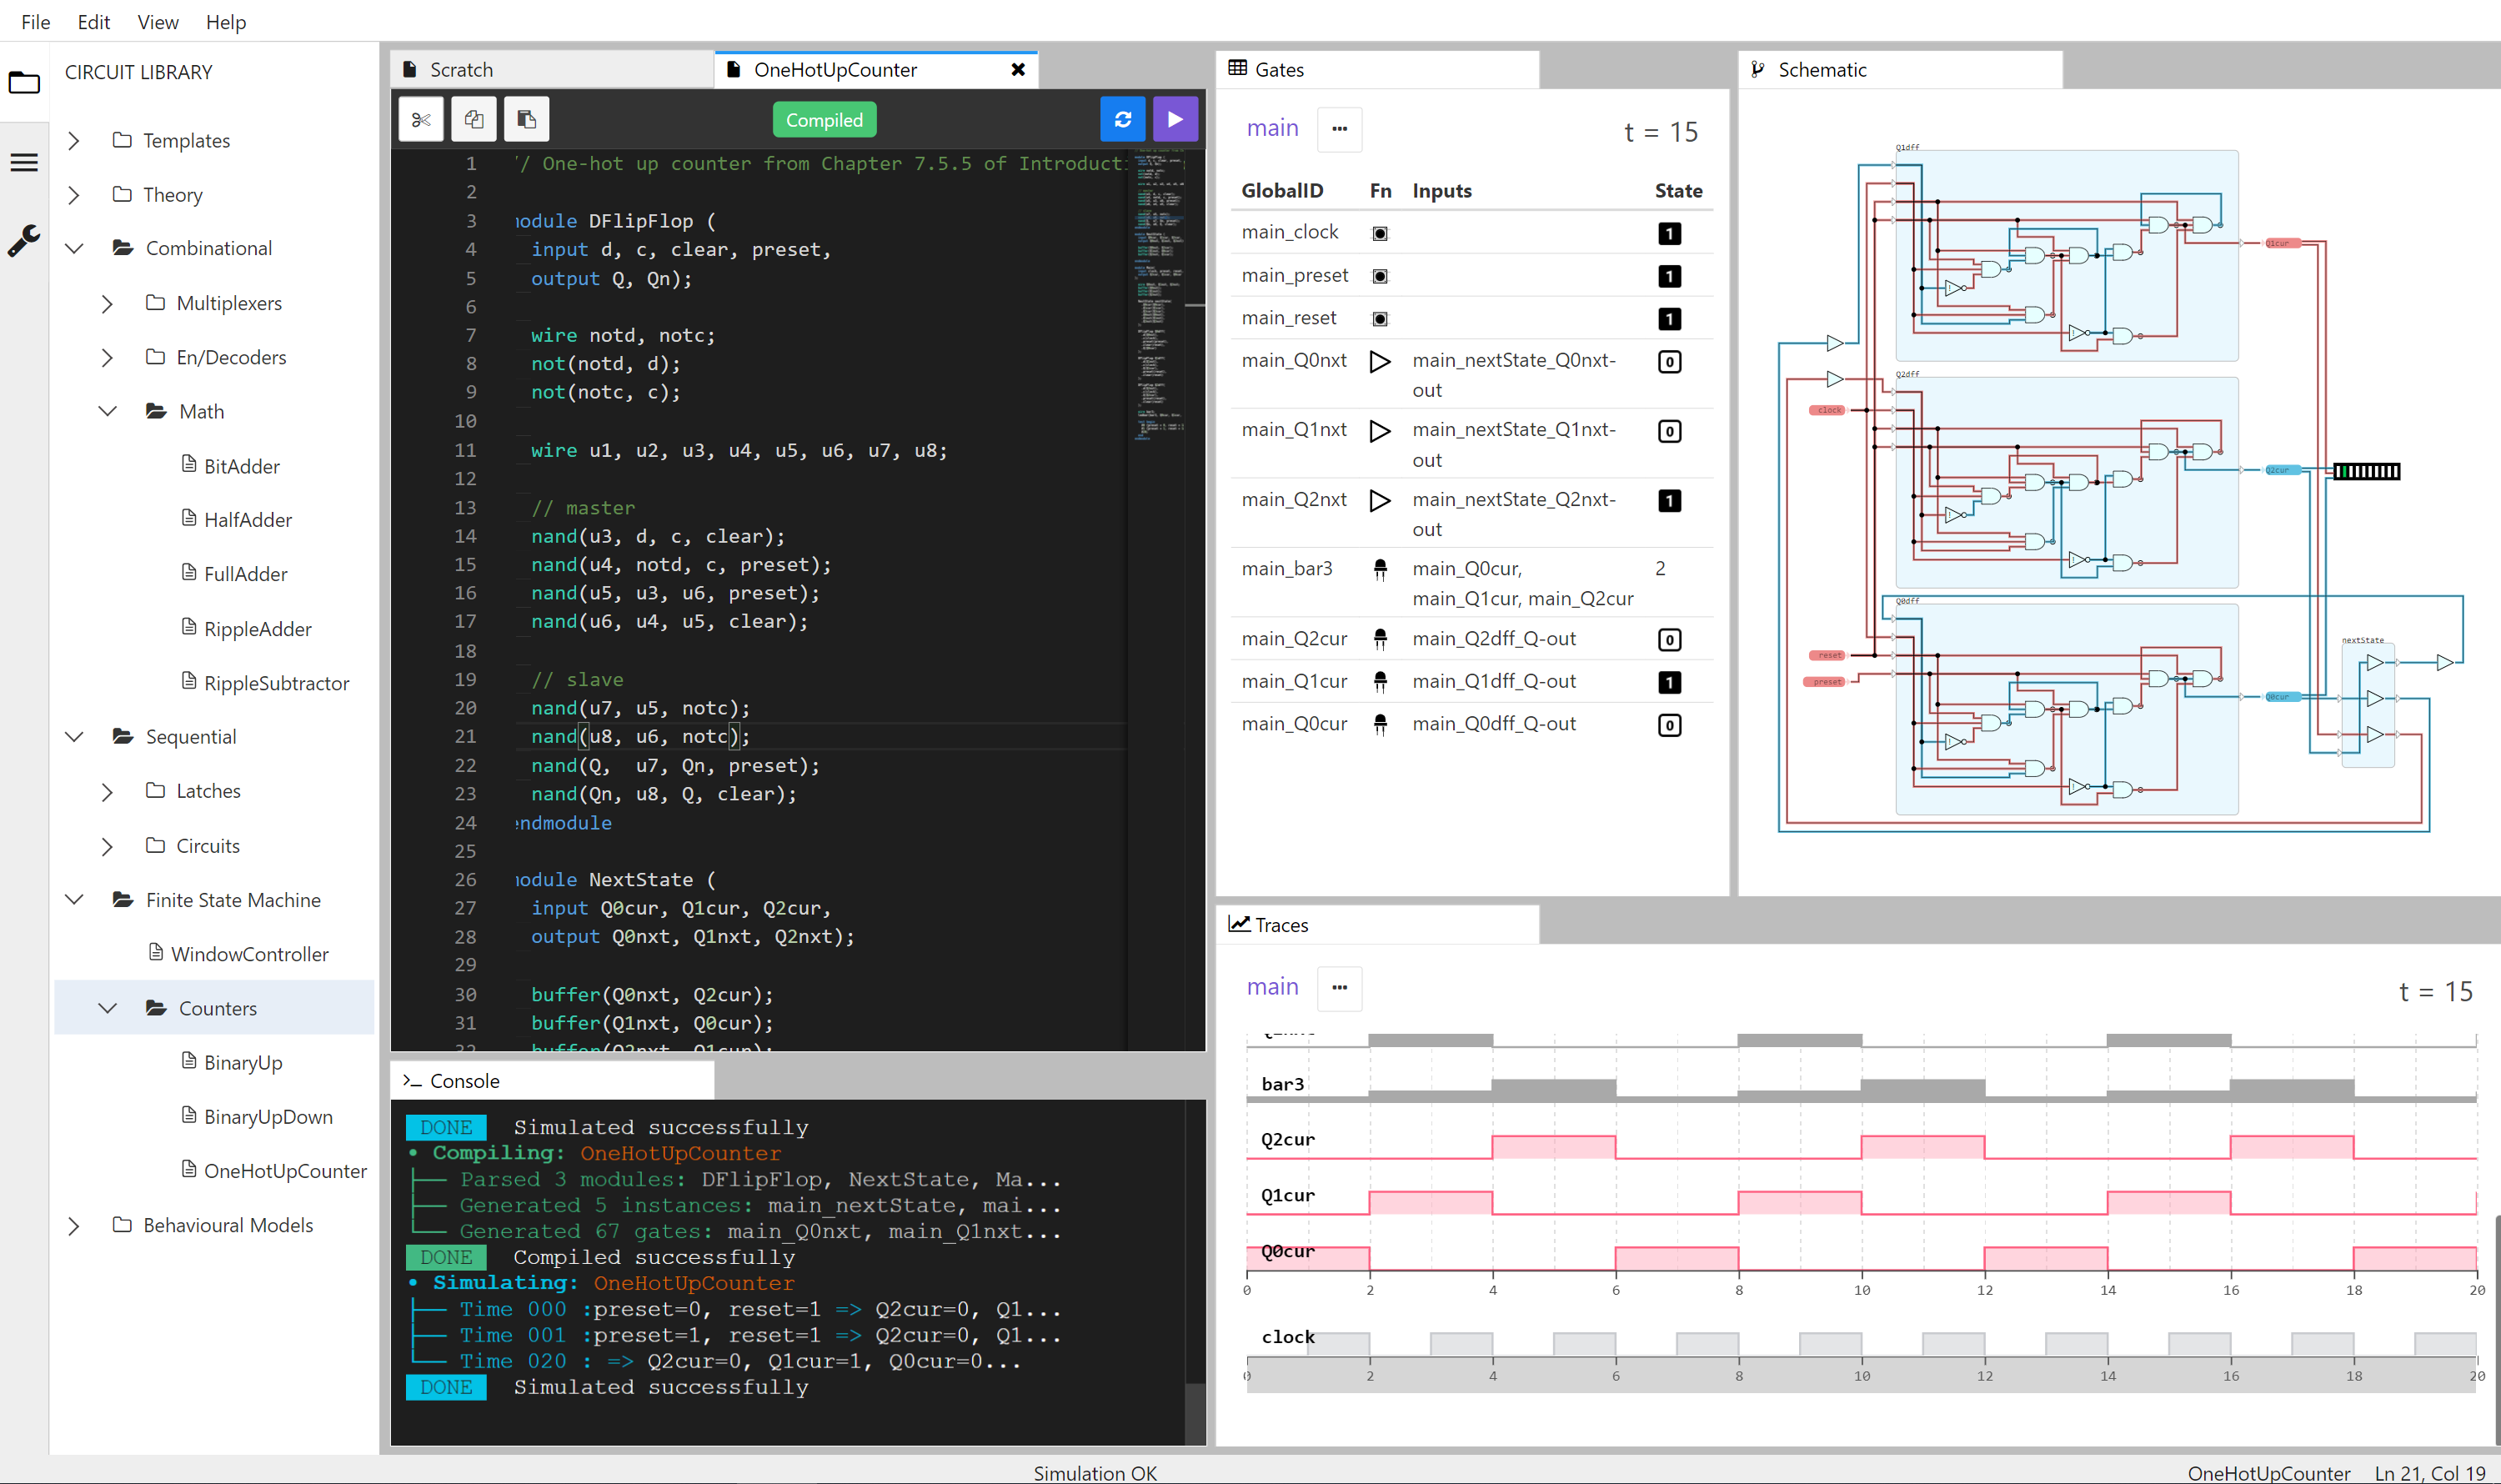
Task: Toggle the main_clock input state
Action: click(x=1668, y=233)
